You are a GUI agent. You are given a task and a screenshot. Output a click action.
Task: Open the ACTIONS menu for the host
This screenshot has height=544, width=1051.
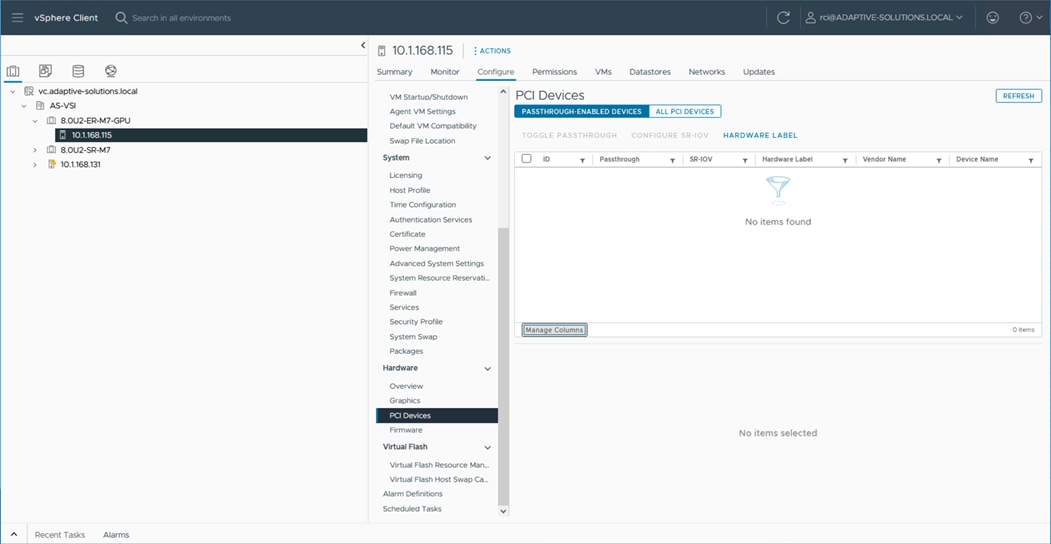point(492,51)
